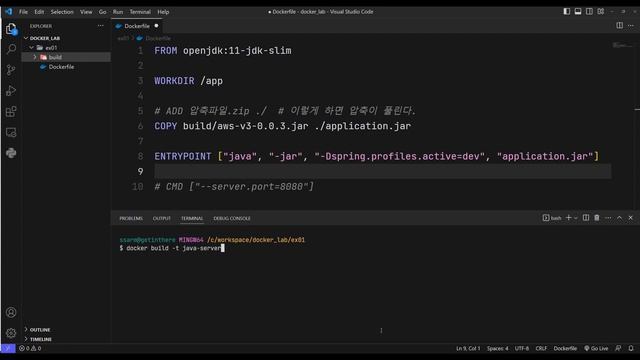Open the Terminal menu
Viewport: 640px width, 360px height.
click(140, 12)
